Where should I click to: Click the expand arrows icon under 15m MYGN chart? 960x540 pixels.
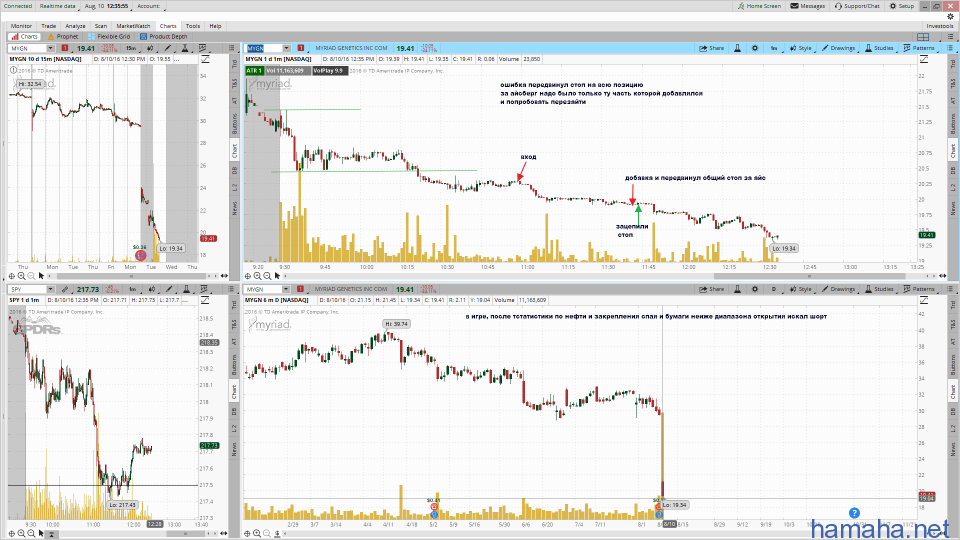(224, 276)
